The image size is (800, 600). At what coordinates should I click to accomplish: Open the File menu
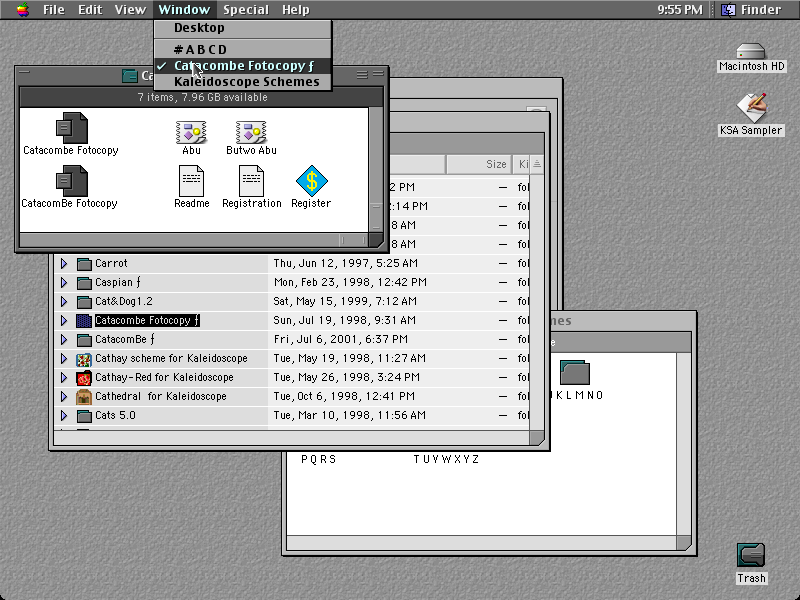tap(54, 10)
